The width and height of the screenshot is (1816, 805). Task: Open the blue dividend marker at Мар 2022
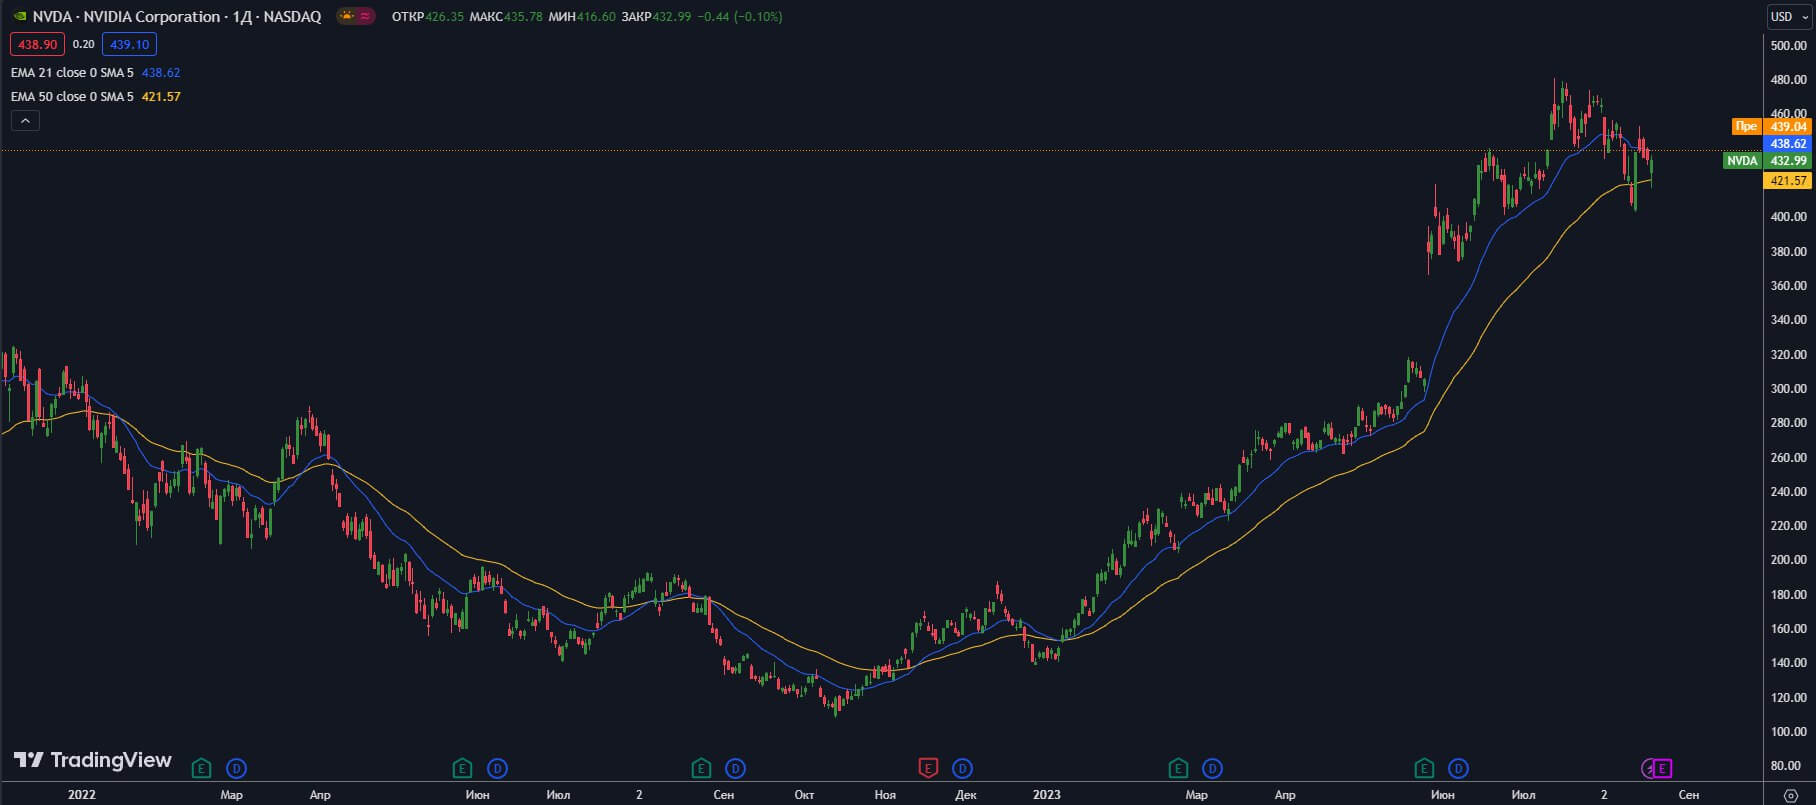[236, 768]
